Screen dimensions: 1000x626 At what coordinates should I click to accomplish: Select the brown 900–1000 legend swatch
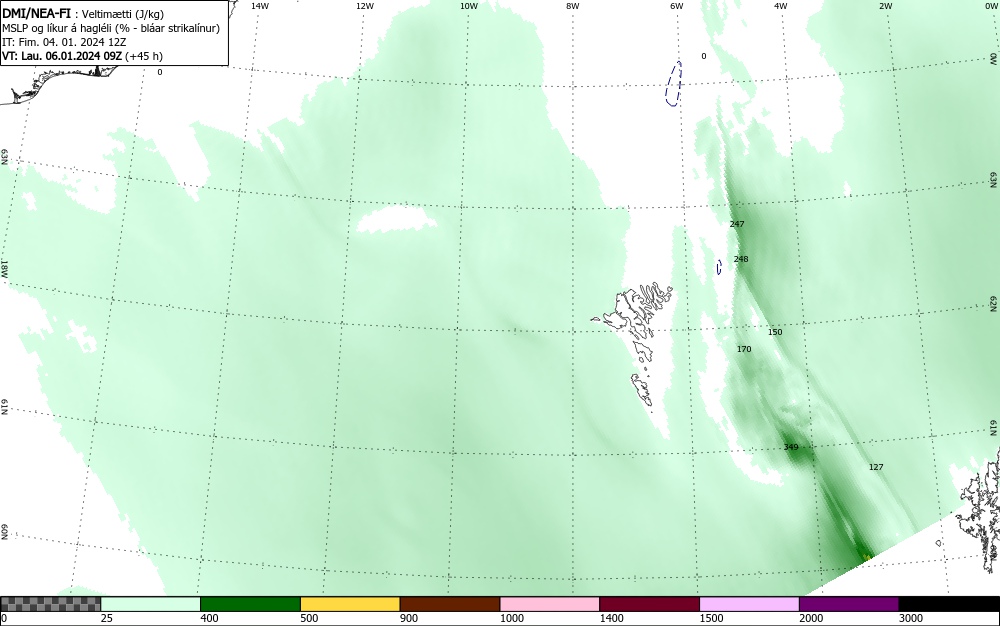point(450,604)
